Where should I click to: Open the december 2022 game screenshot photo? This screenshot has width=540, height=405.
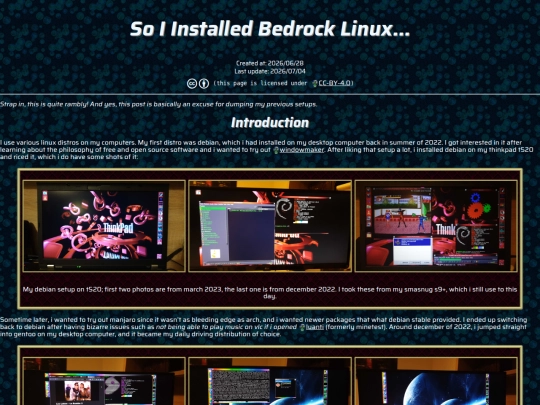coord(436,226)
